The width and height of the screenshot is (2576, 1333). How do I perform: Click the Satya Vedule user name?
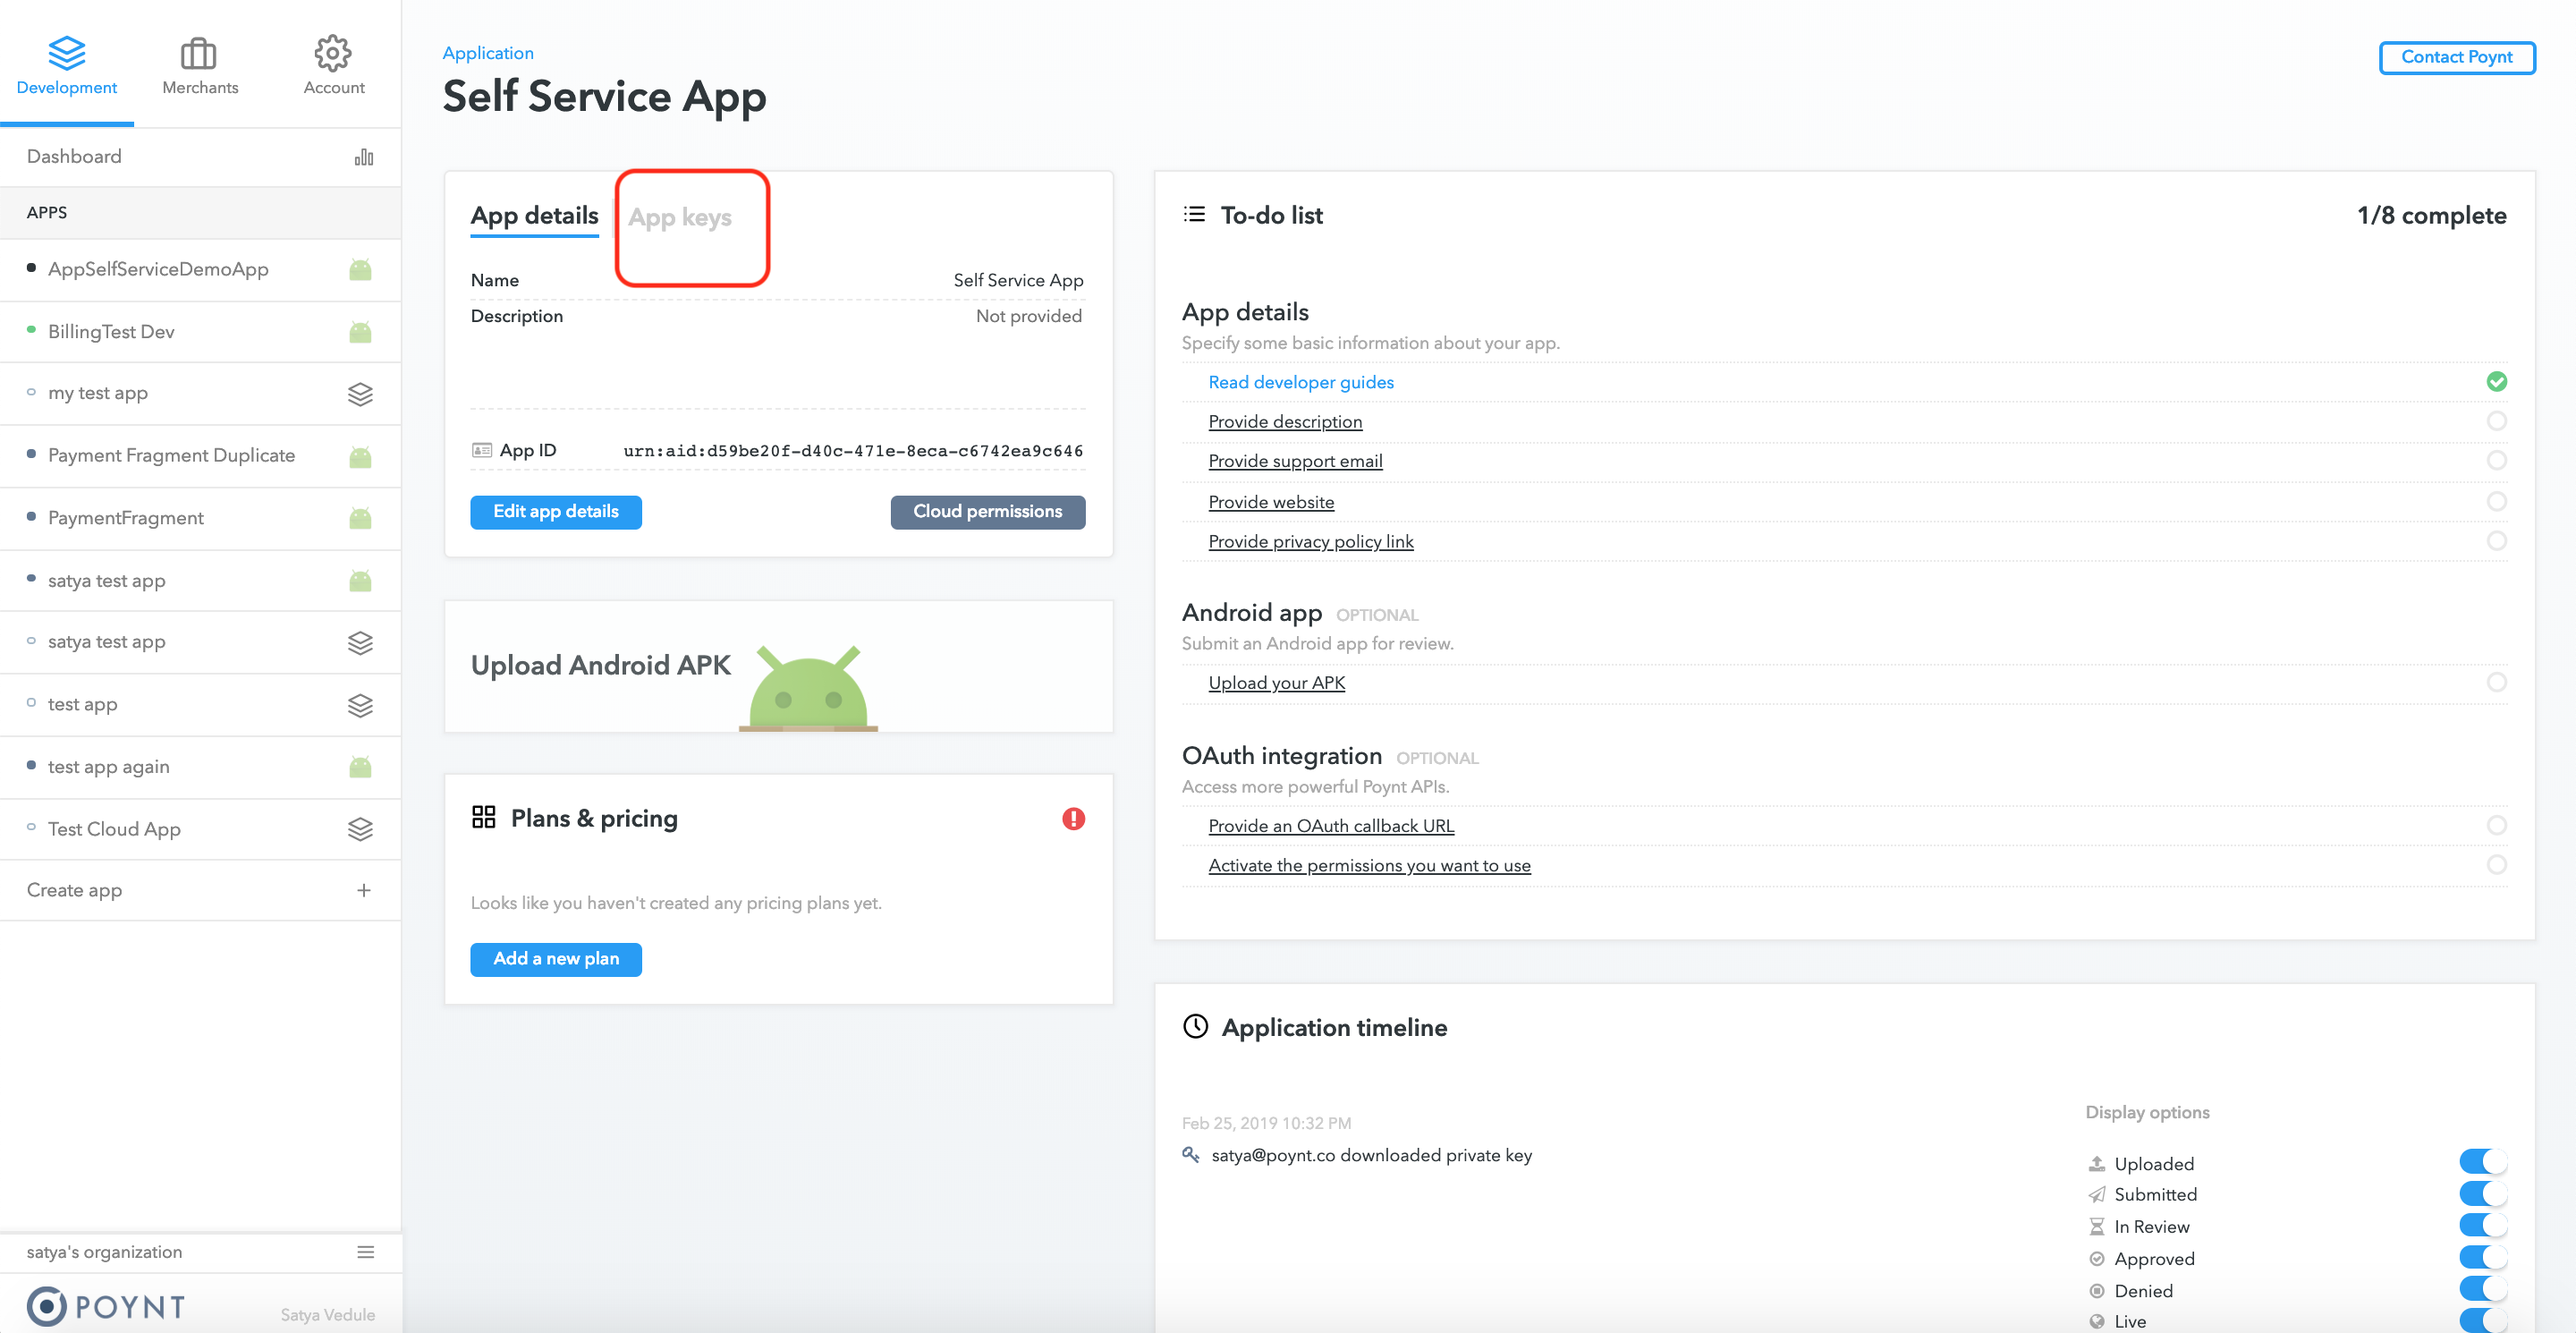(327, 1315)
